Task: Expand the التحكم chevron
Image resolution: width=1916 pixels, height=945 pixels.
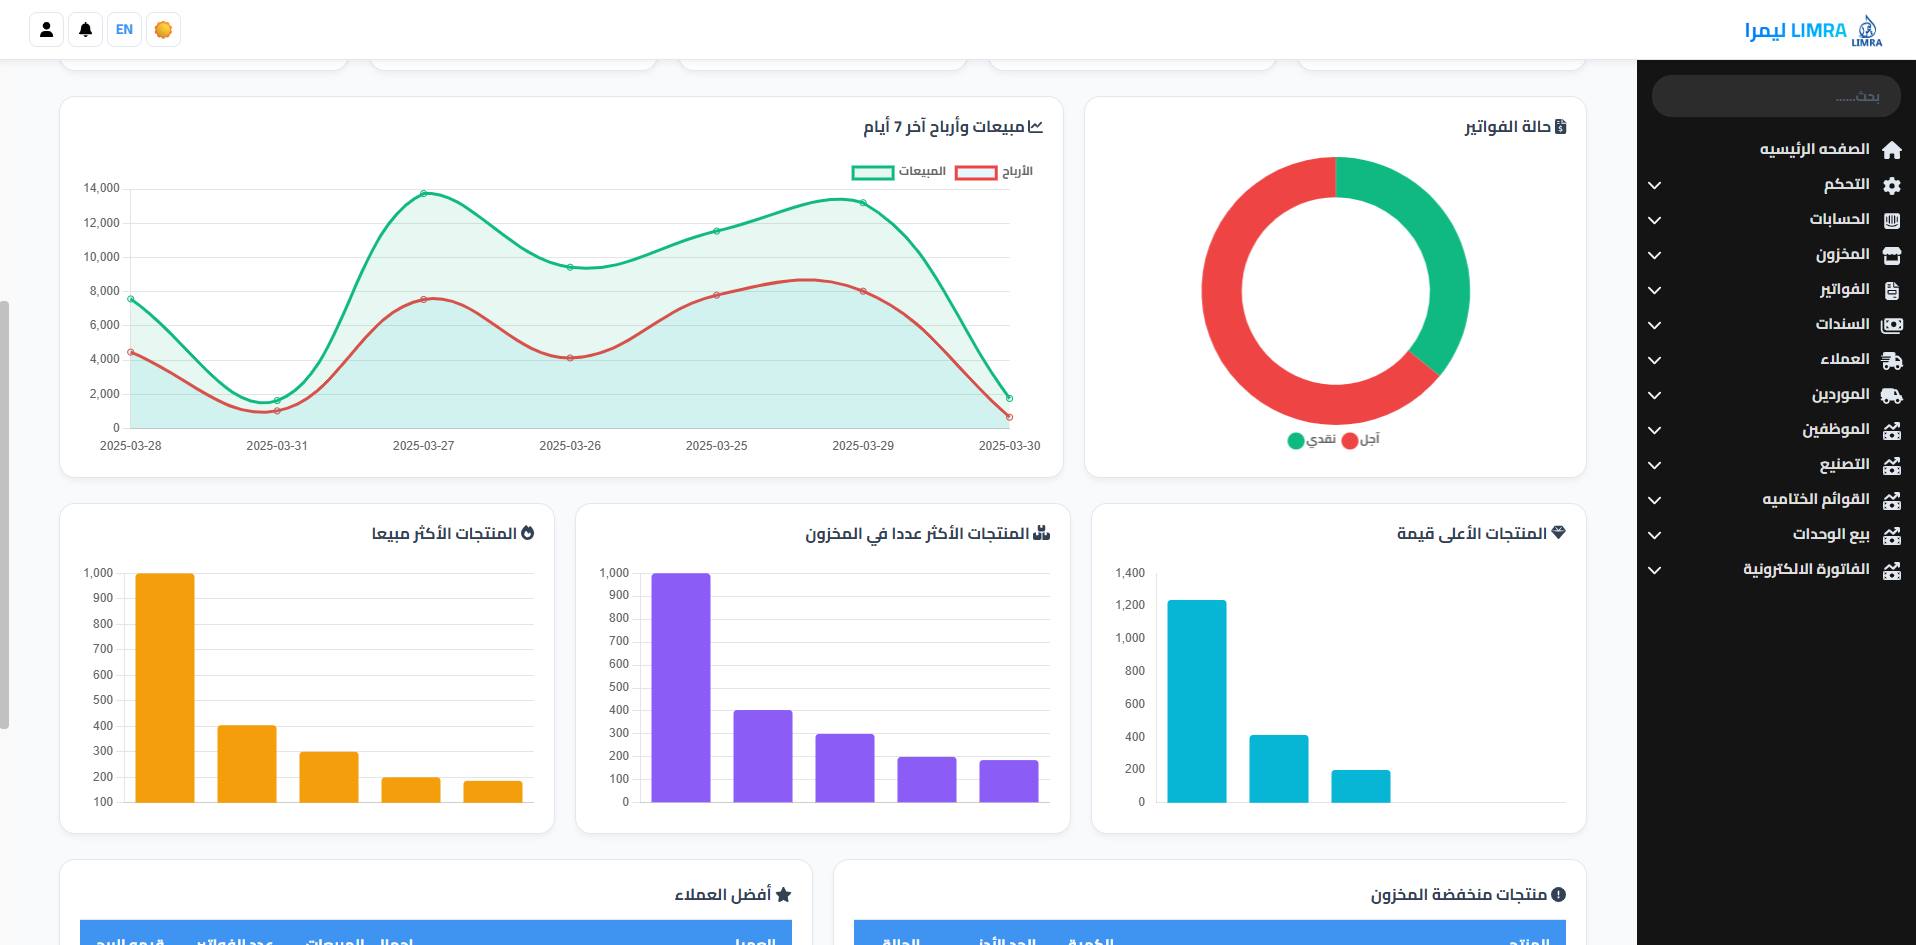Action: click(x=1654, y=185)
